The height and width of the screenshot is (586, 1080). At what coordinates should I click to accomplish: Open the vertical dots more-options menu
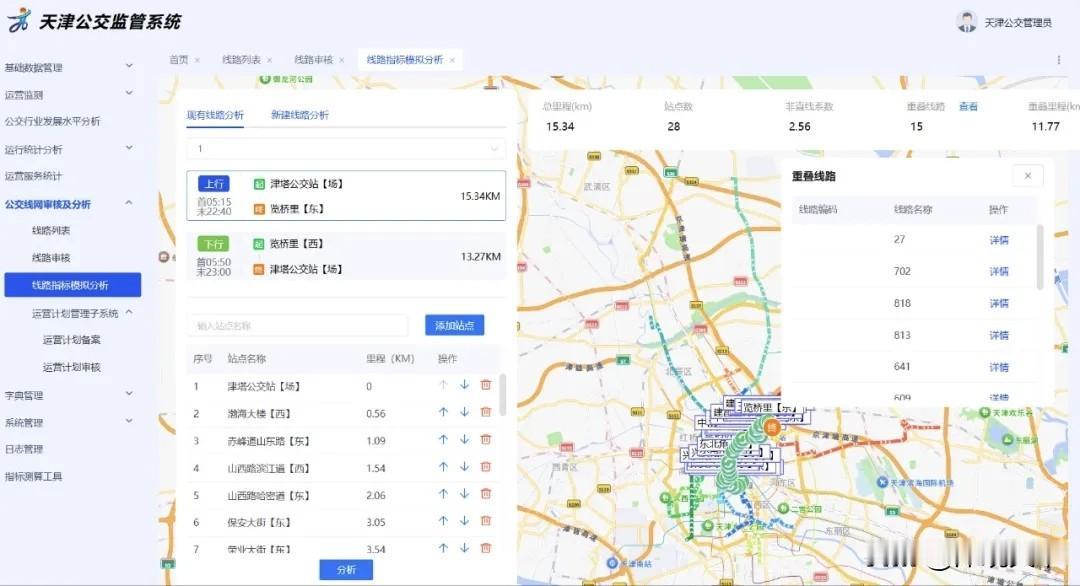pos(1059,60)
